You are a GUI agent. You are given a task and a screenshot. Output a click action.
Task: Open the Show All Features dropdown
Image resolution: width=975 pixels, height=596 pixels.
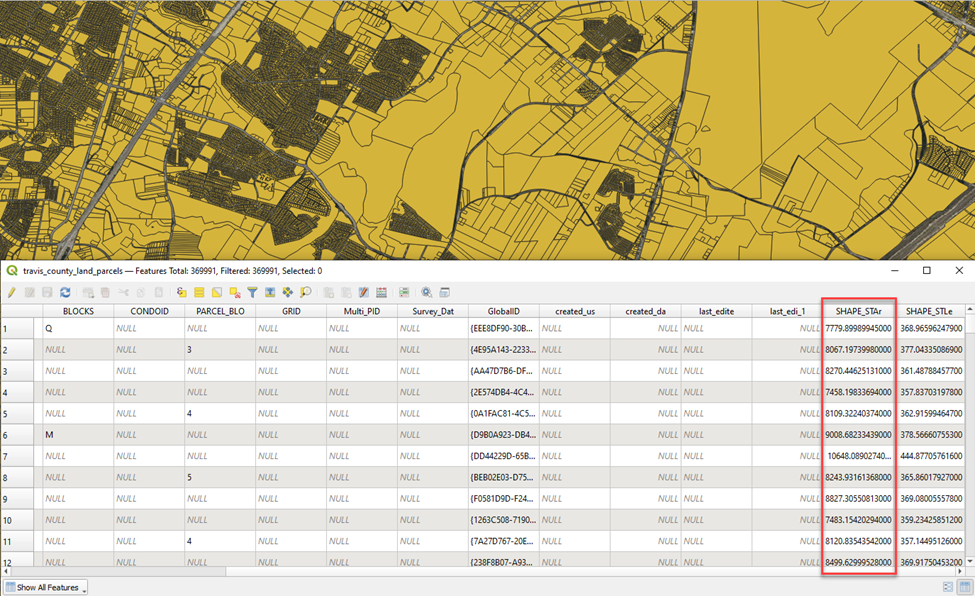point(46,587)
